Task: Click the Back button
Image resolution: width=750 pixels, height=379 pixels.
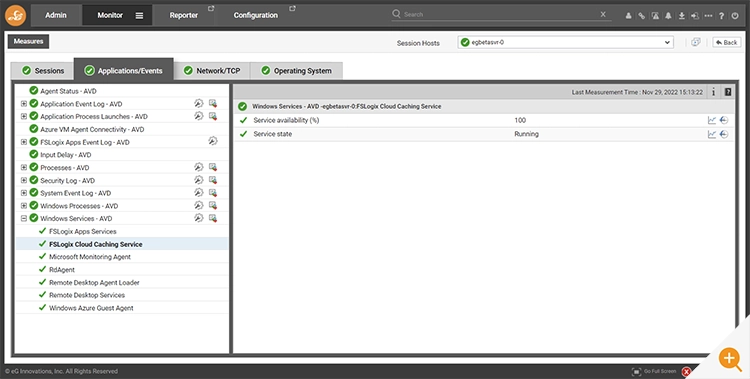Action: [727, 43]
